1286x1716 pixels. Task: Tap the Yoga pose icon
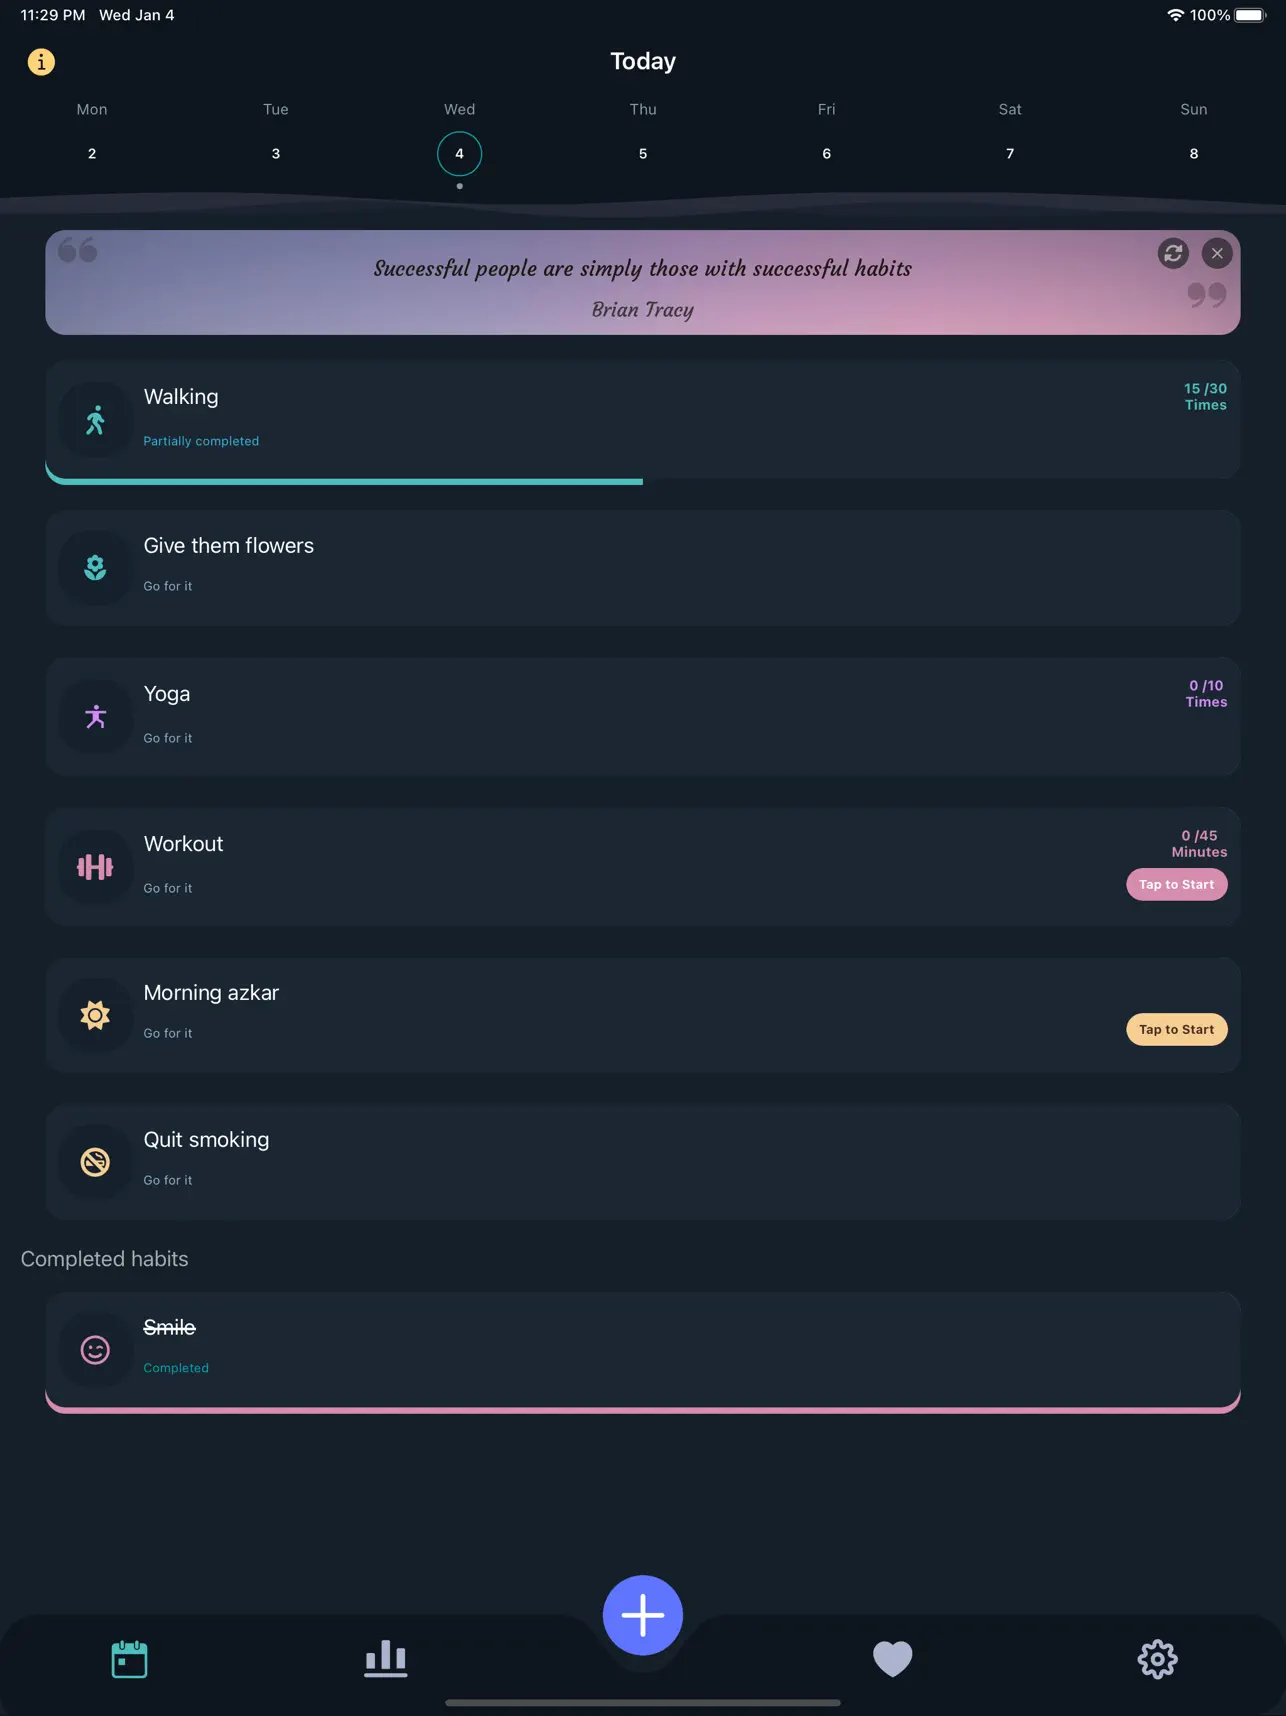click(95, 717)
